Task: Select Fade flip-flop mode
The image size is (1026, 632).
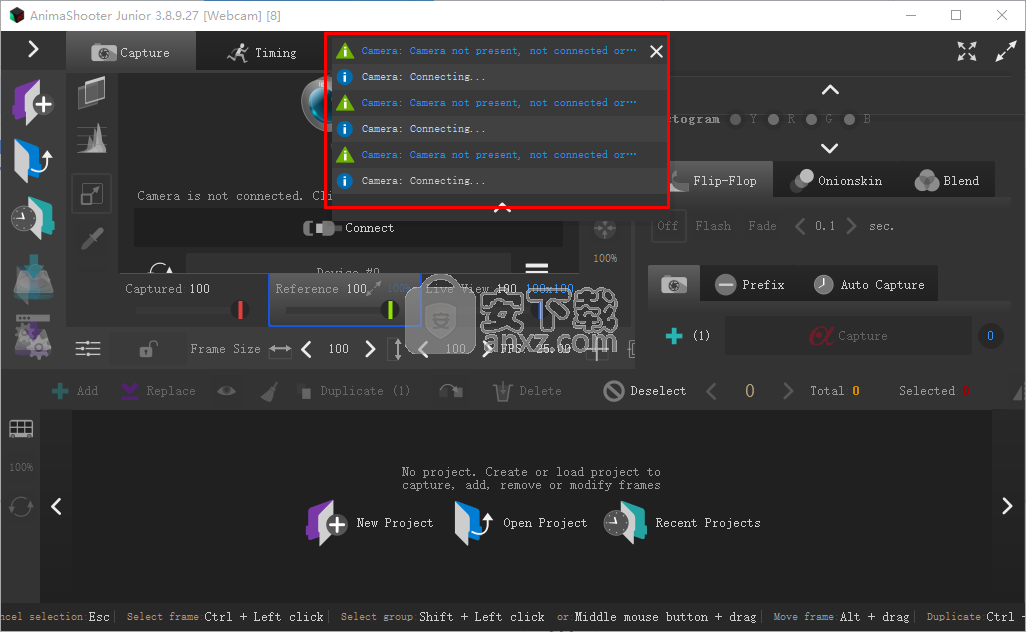Action: [762, 226]
